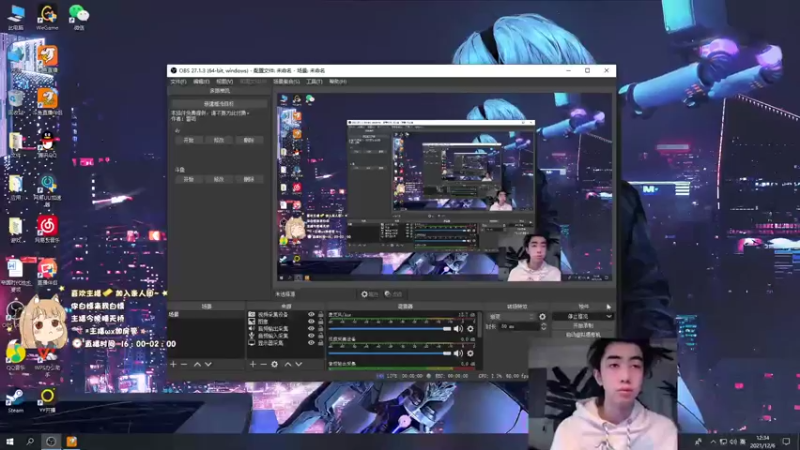Select the 音频输入采集 source row
The width and height of the screenshot is (800, 450).
[x=286, y=336]
